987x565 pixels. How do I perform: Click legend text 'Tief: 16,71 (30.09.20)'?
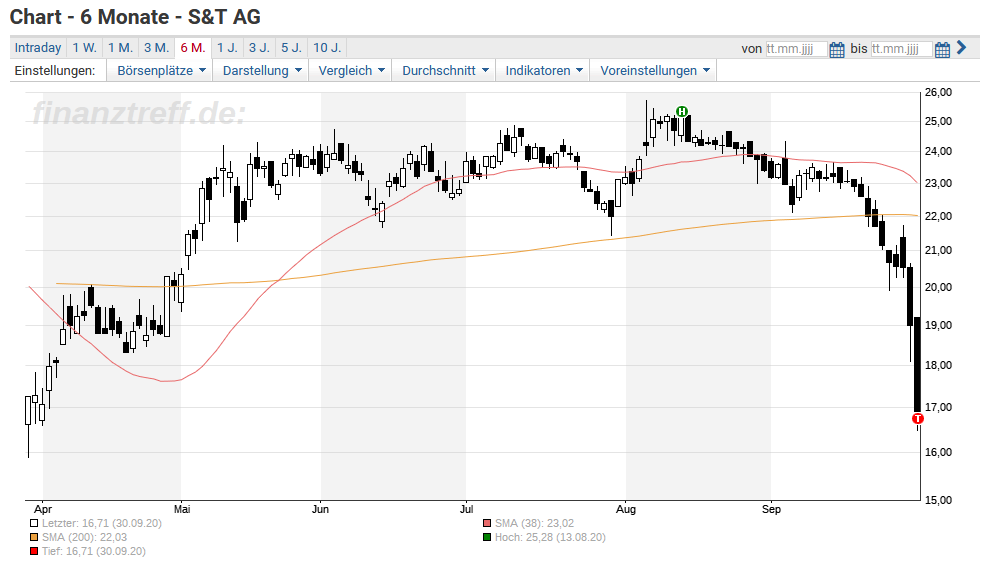[x=94, y=551]
